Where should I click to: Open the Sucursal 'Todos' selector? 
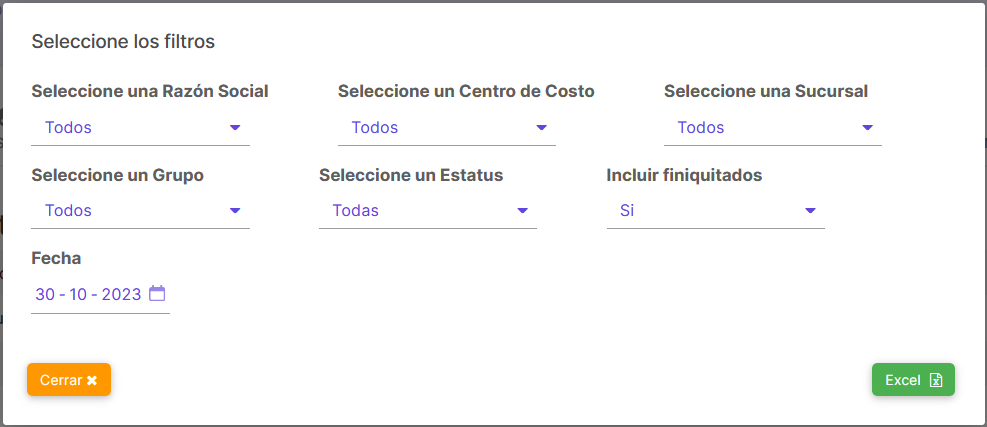click(773, 128)
